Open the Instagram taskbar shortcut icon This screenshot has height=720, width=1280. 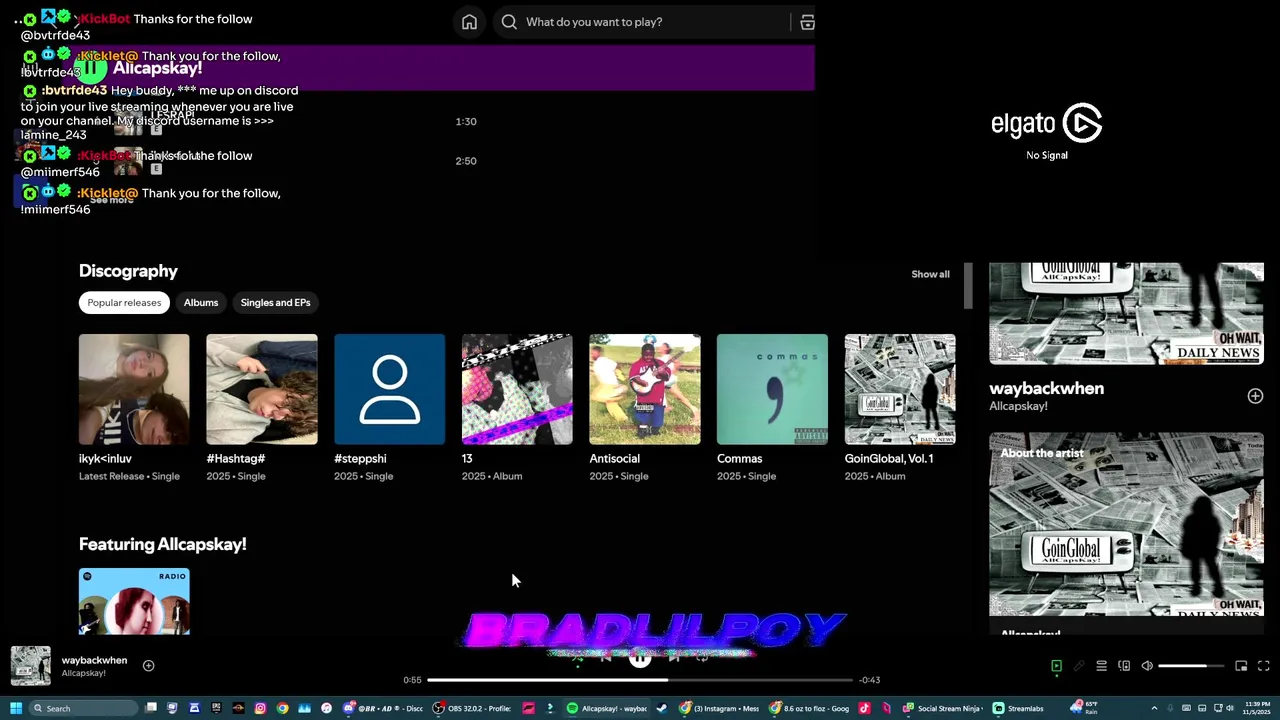[x=260, y=708]
